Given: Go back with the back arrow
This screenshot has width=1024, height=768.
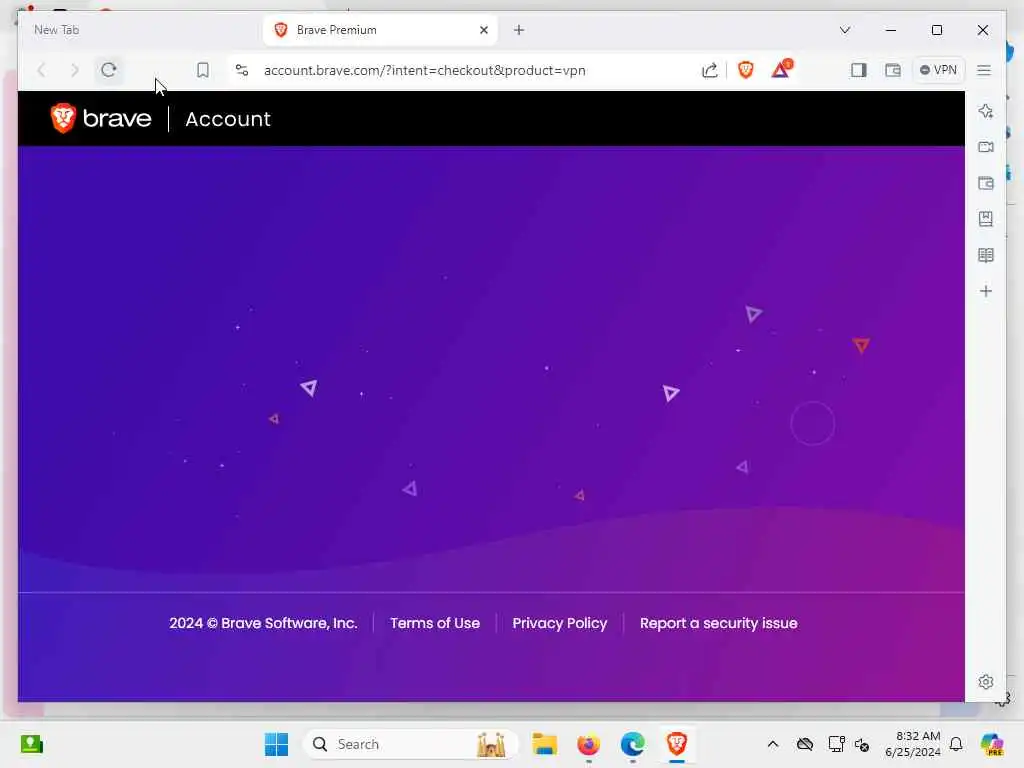Looking at the screenshot, I should [41, 70].
